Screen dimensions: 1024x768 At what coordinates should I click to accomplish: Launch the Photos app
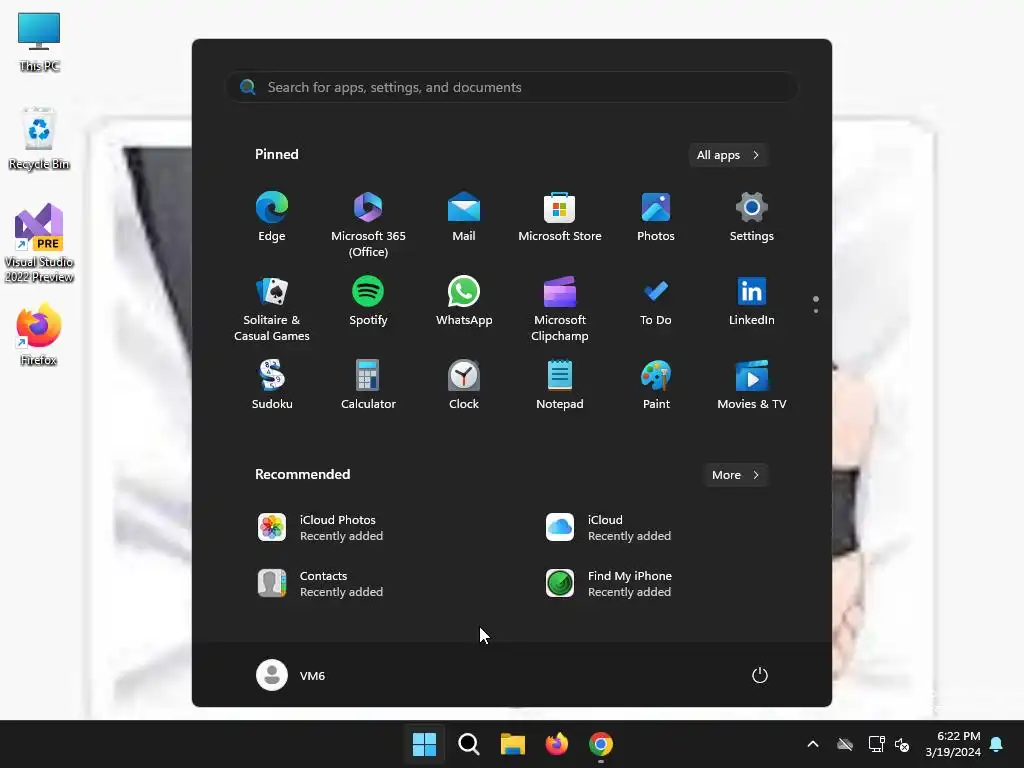[x=656, y=217]
